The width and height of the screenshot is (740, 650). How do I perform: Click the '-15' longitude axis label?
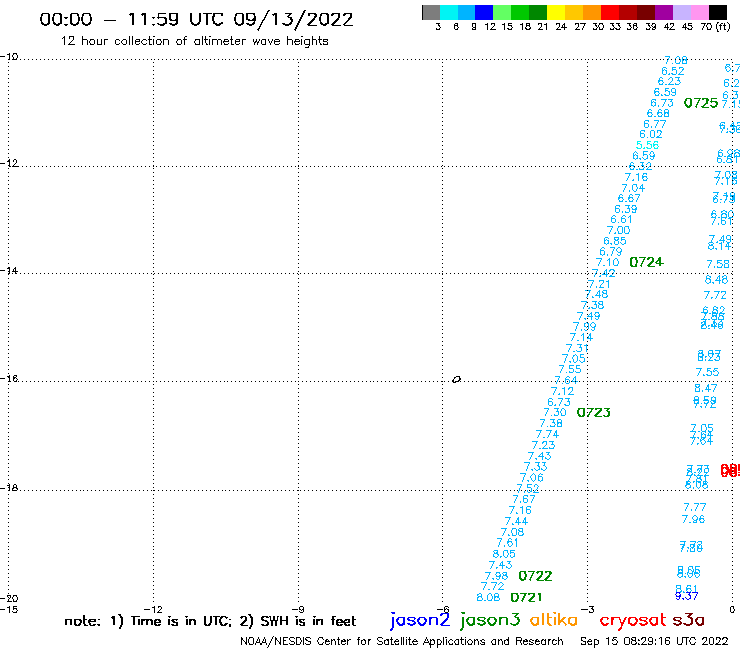coord(9,609)
